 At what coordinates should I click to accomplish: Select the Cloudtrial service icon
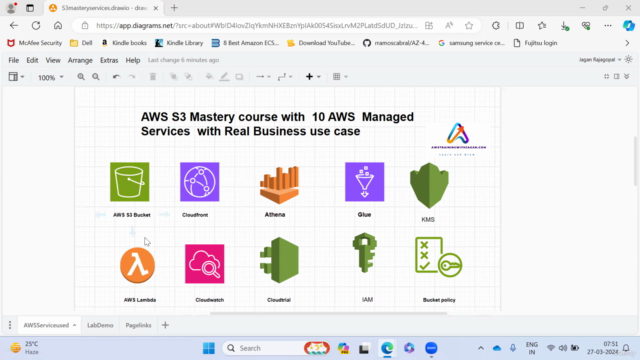tap(280, 260)
